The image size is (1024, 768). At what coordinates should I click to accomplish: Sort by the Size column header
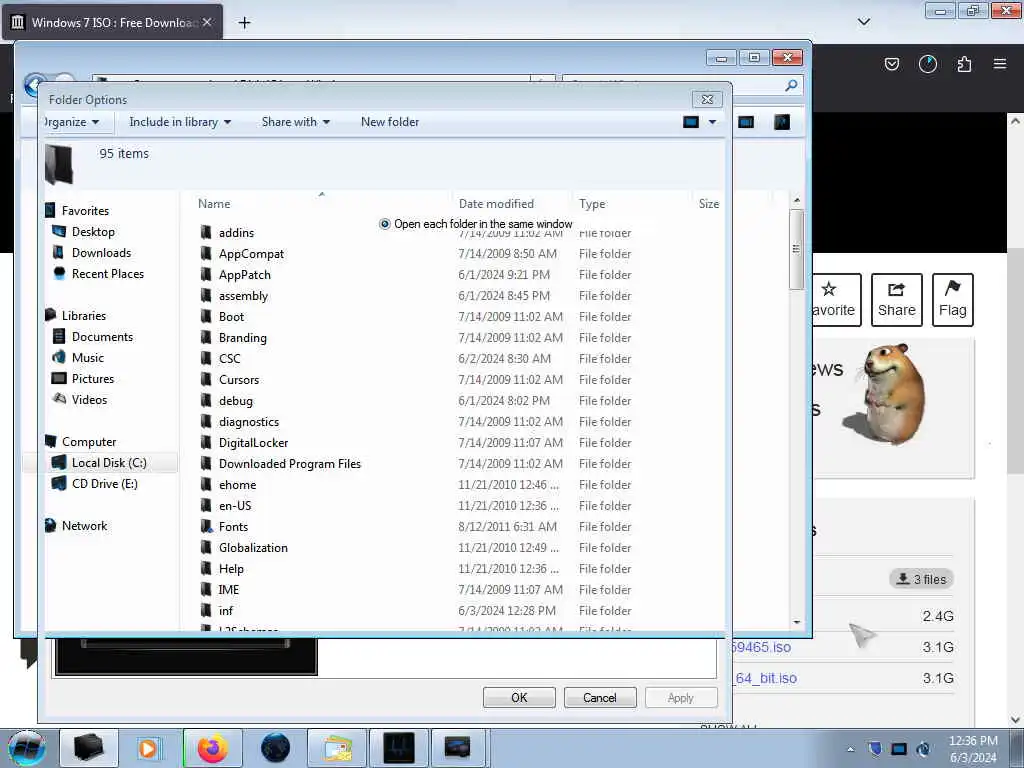[x=709, y=204]
